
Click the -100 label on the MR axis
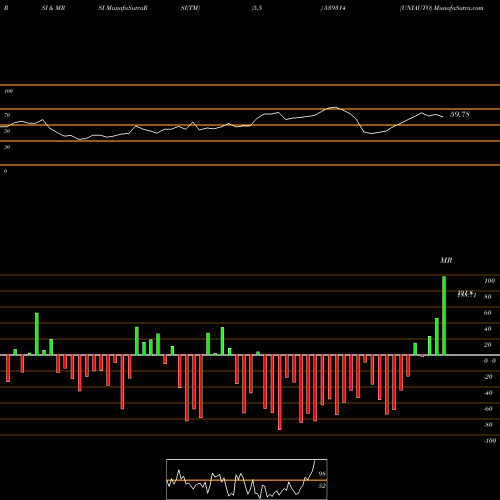point(490,441)
